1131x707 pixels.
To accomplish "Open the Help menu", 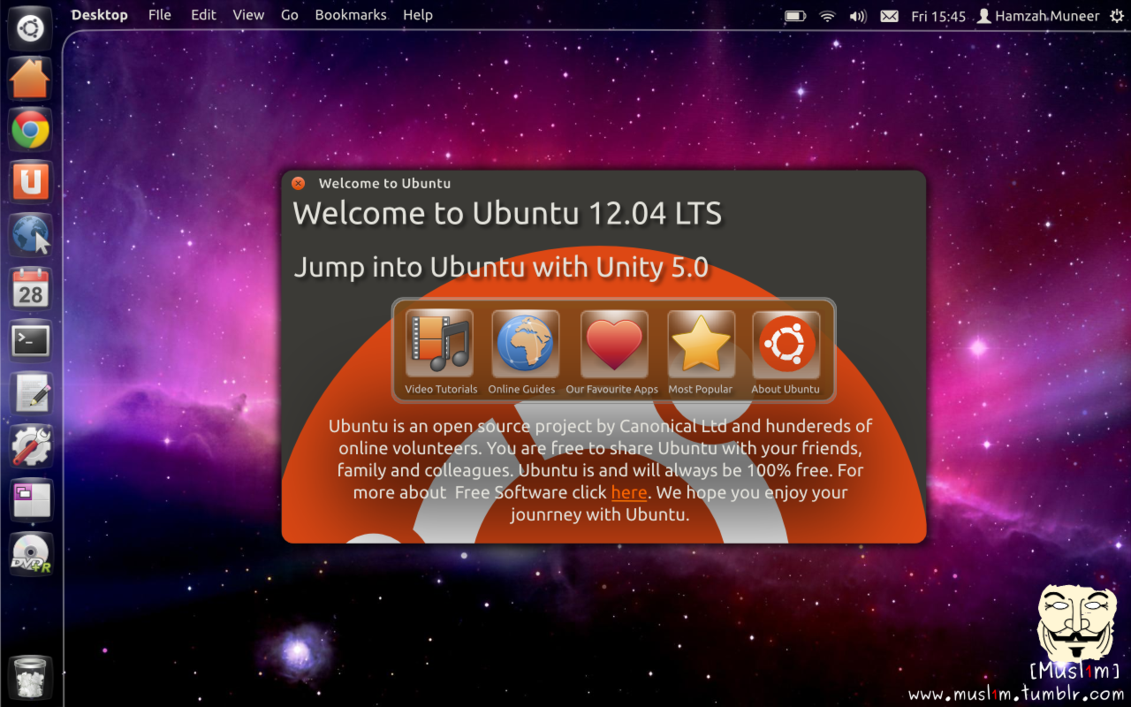I will point(418,15).
